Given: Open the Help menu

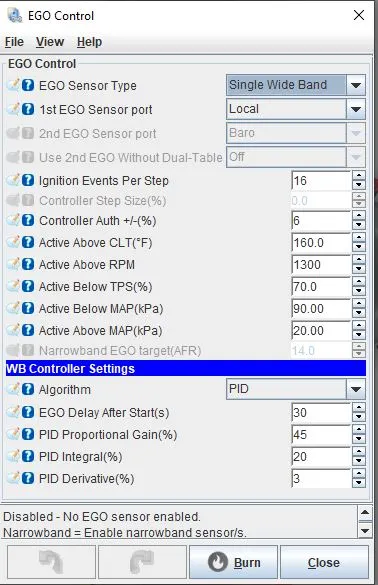Looking at the screenshot, I should pyautogui.click(x=90, y=42).
